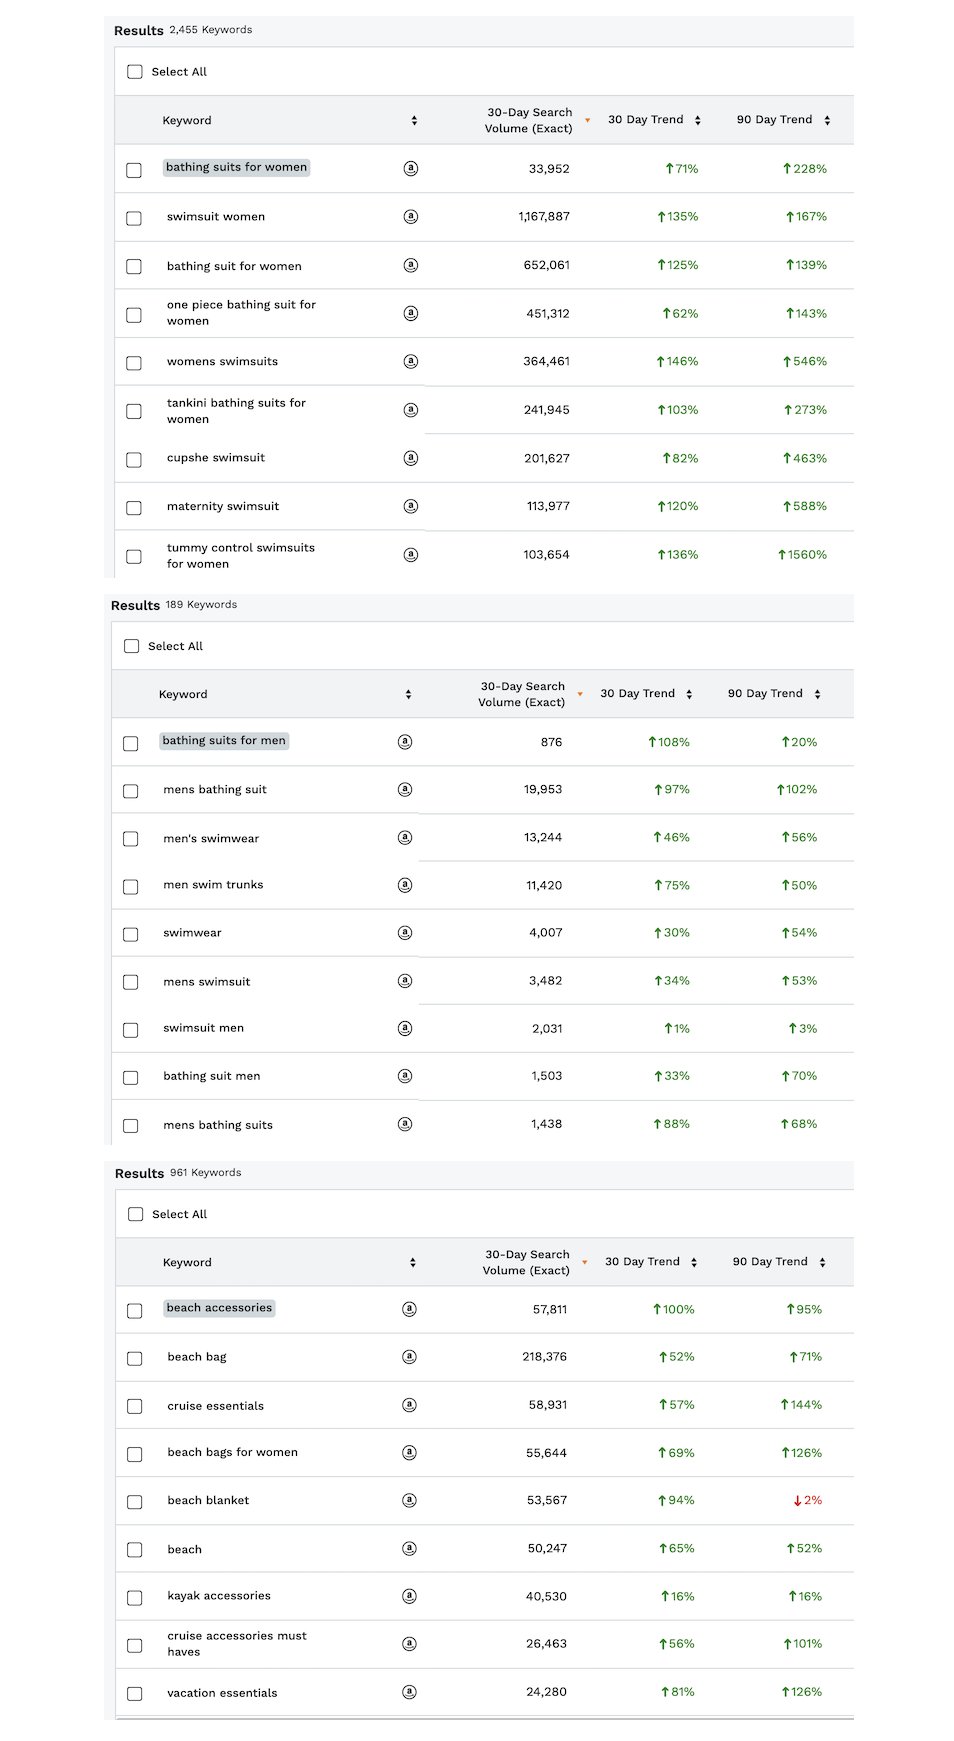Click Amazon icon beside men swim trunks
Image resolution: width=954 pixels, height=1741 pixels.
click(405, 885)
